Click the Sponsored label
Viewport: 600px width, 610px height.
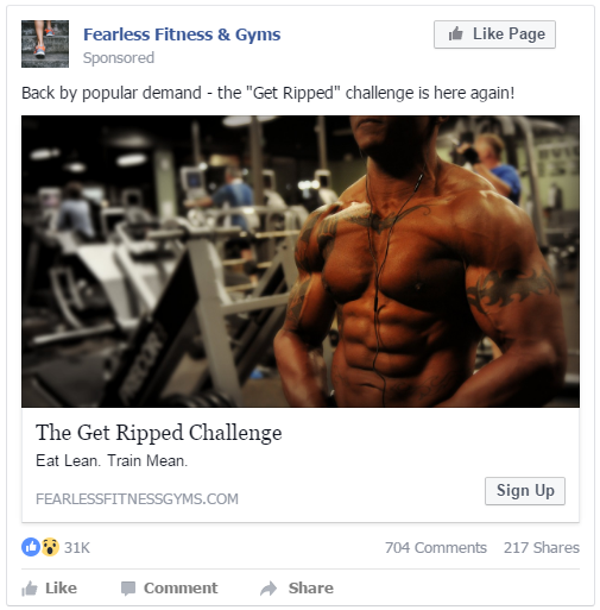tap(119, 58)
